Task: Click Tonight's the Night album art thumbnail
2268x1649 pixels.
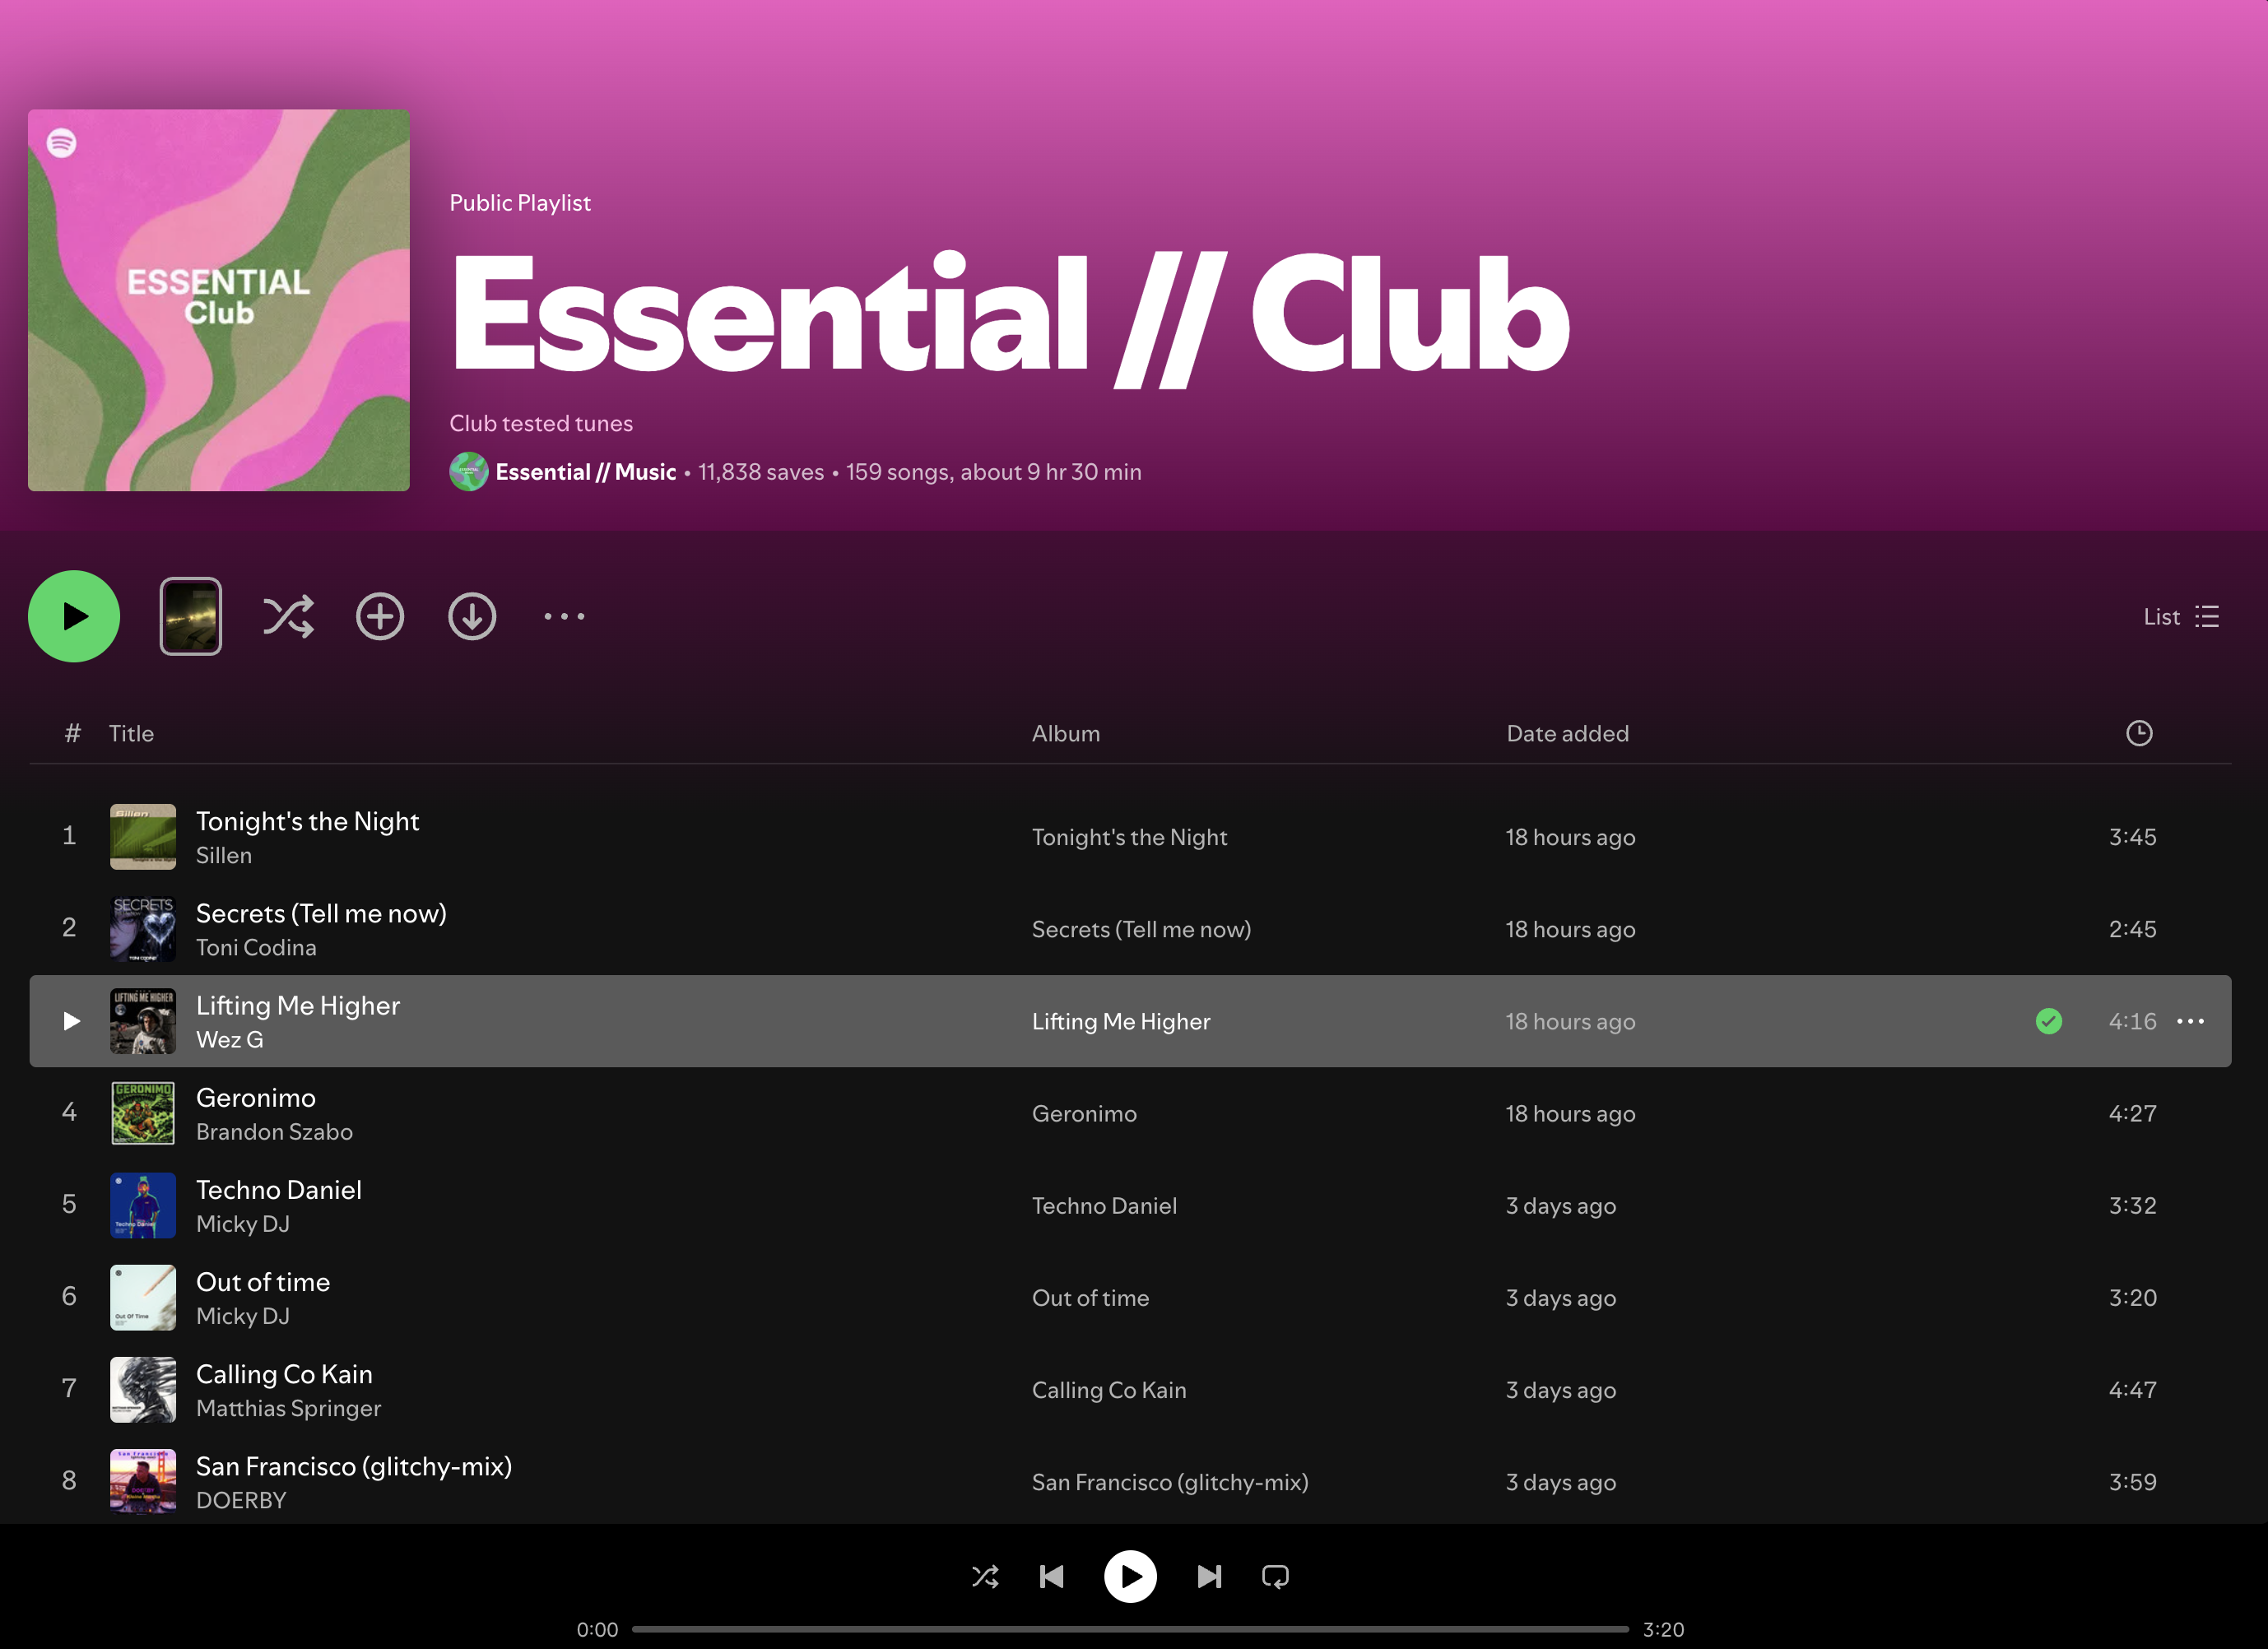Action: 143,837
